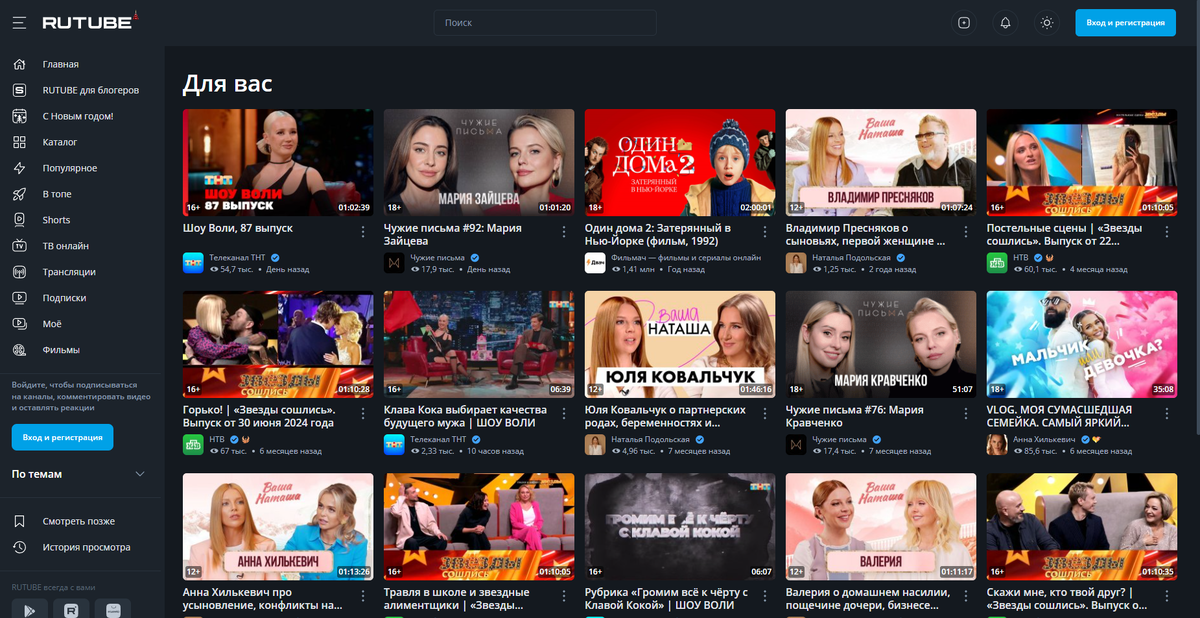Click the upload video icon in header
The height and width of the screenshot is (618, 1200).
[x=964, y=22]
